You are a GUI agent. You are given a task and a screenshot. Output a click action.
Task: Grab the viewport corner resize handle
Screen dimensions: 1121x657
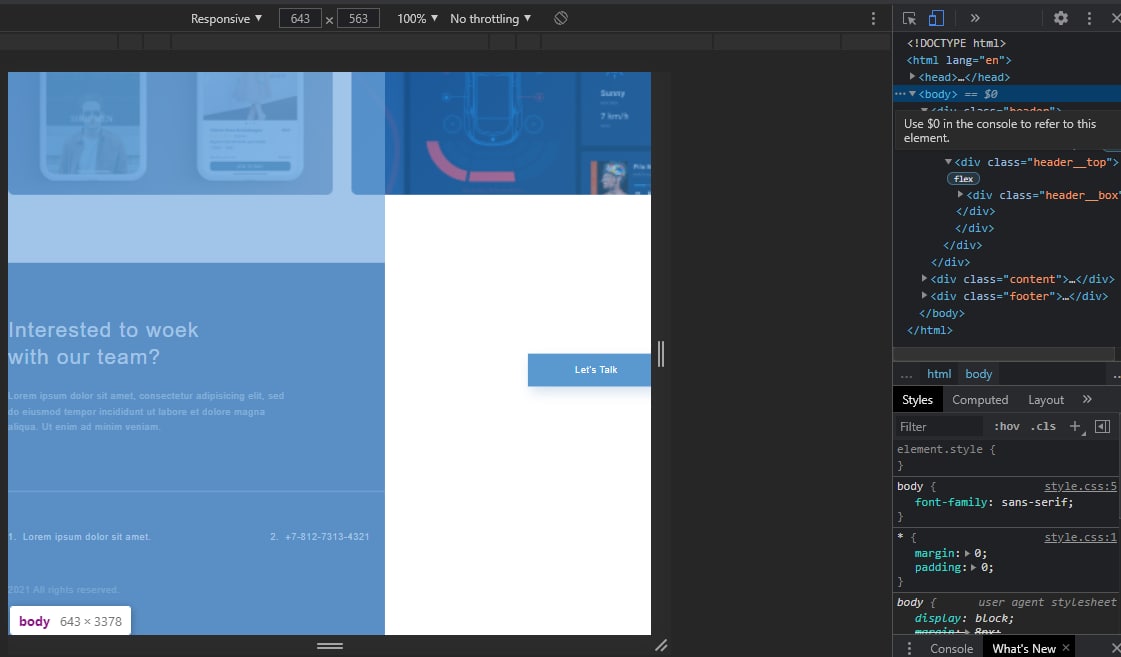[661, 646]
